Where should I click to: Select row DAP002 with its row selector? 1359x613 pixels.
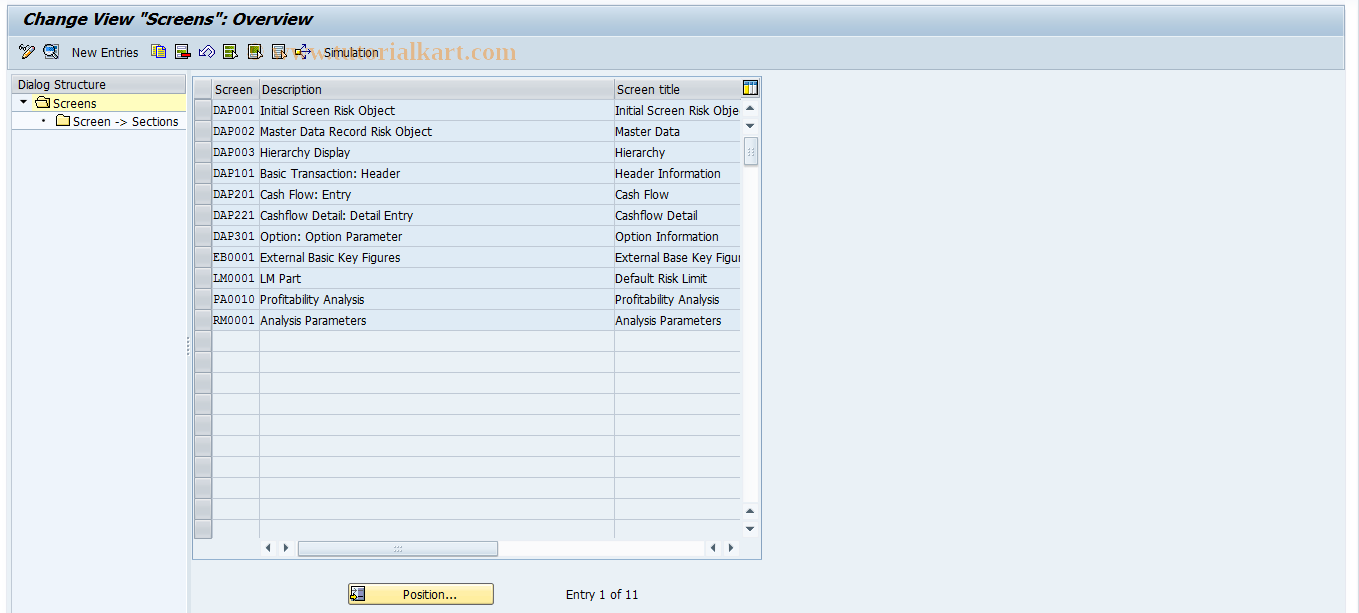tap(203, 131)
